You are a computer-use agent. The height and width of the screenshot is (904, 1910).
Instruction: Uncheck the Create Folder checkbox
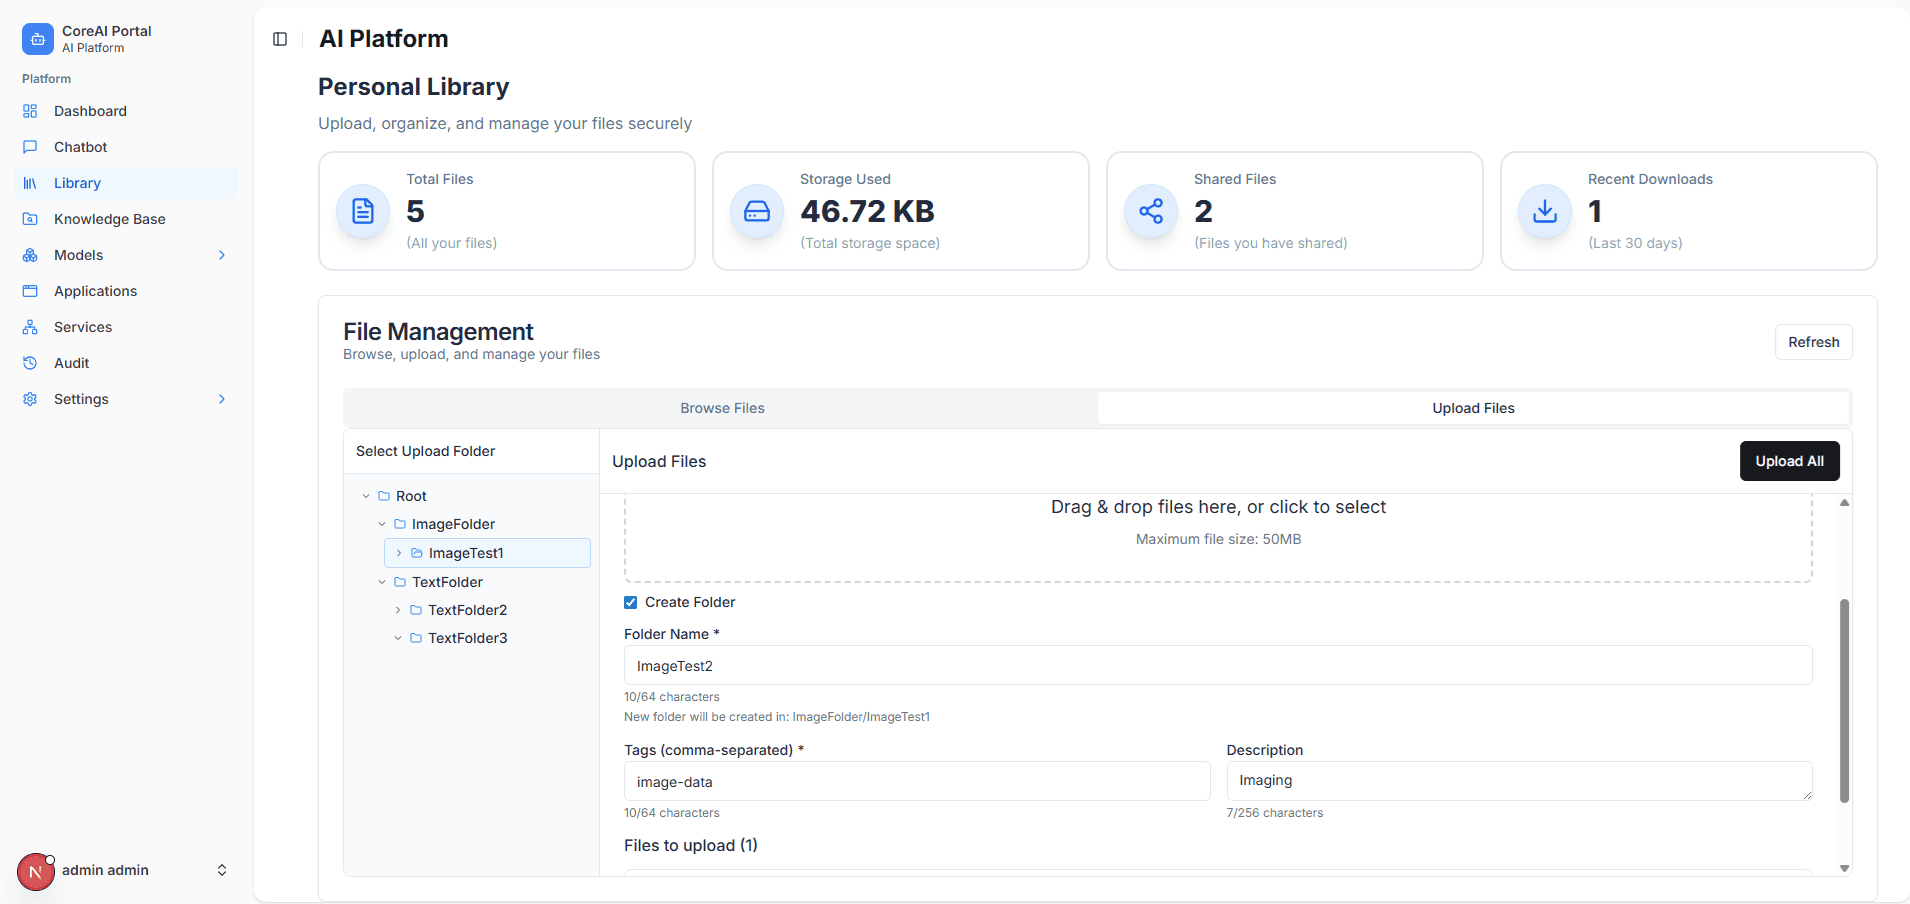631,602
